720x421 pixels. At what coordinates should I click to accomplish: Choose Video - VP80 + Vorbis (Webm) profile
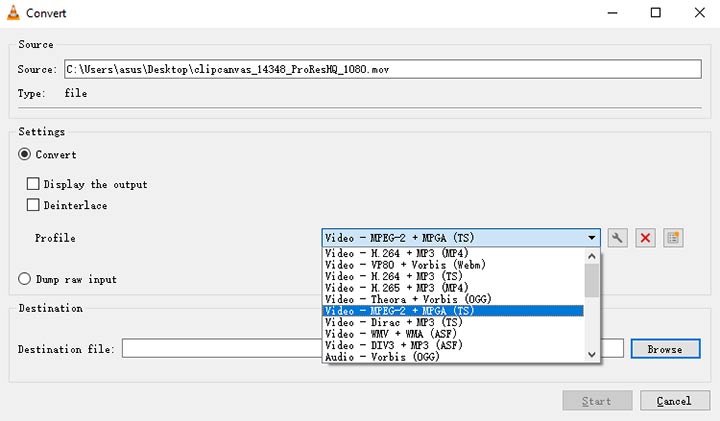(x=453, y=264)
